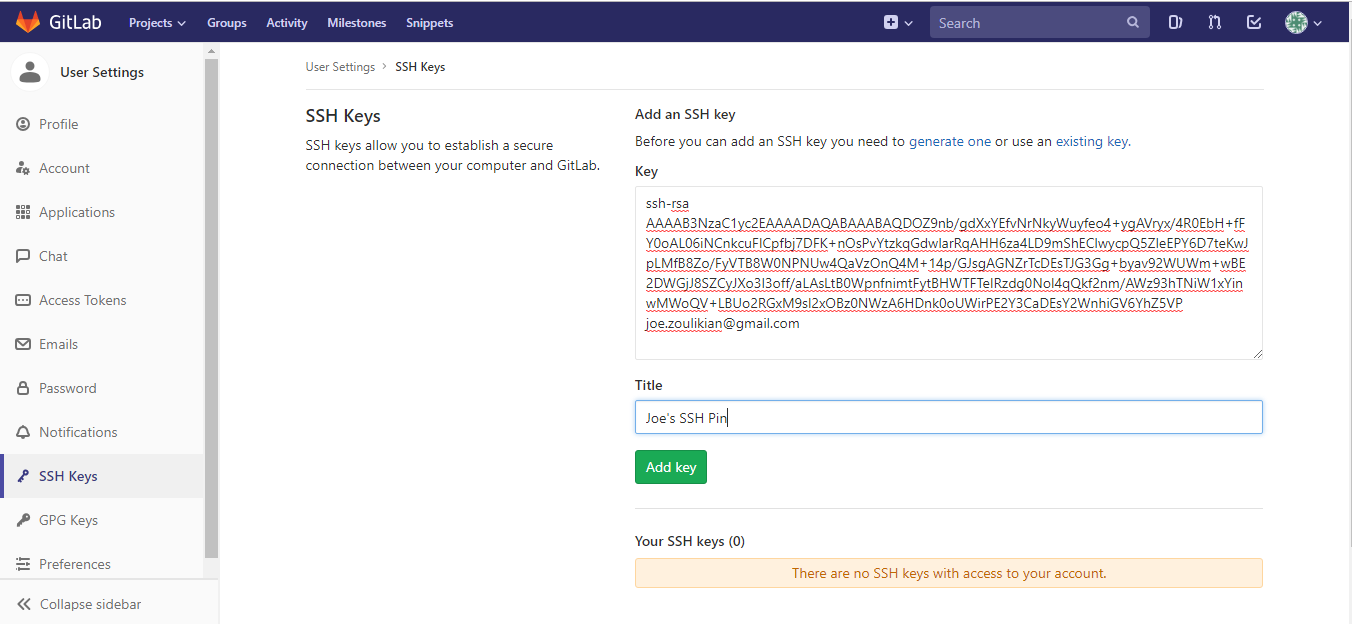Click the GitLab fox logo
Image resolution: width=1352 pixels, height=624 pixels.
tap(26, 22)
